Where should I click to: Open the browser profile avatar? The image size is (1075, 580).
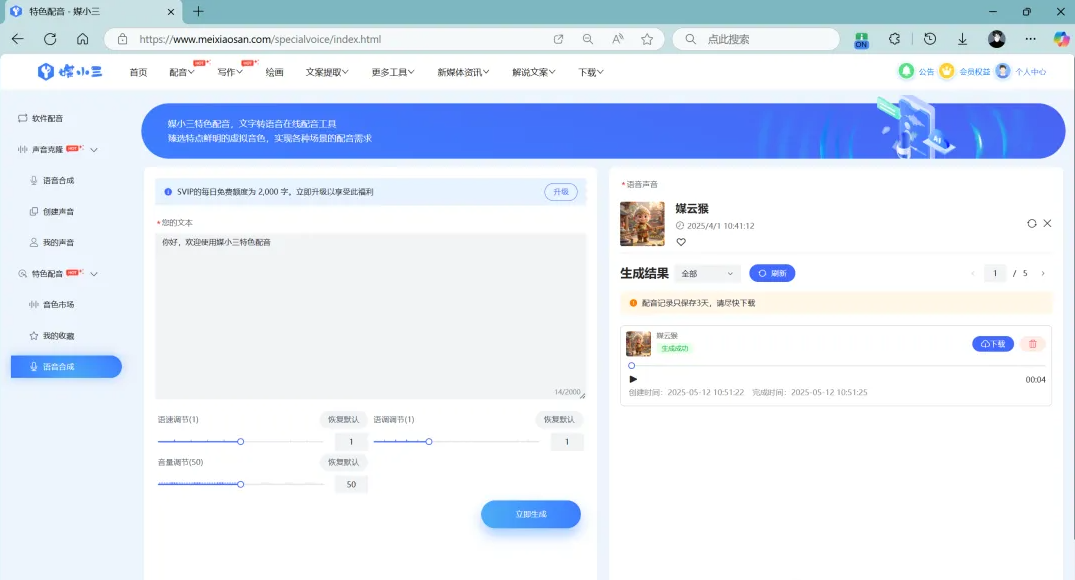pyautogui.click(x=997, y=39)
